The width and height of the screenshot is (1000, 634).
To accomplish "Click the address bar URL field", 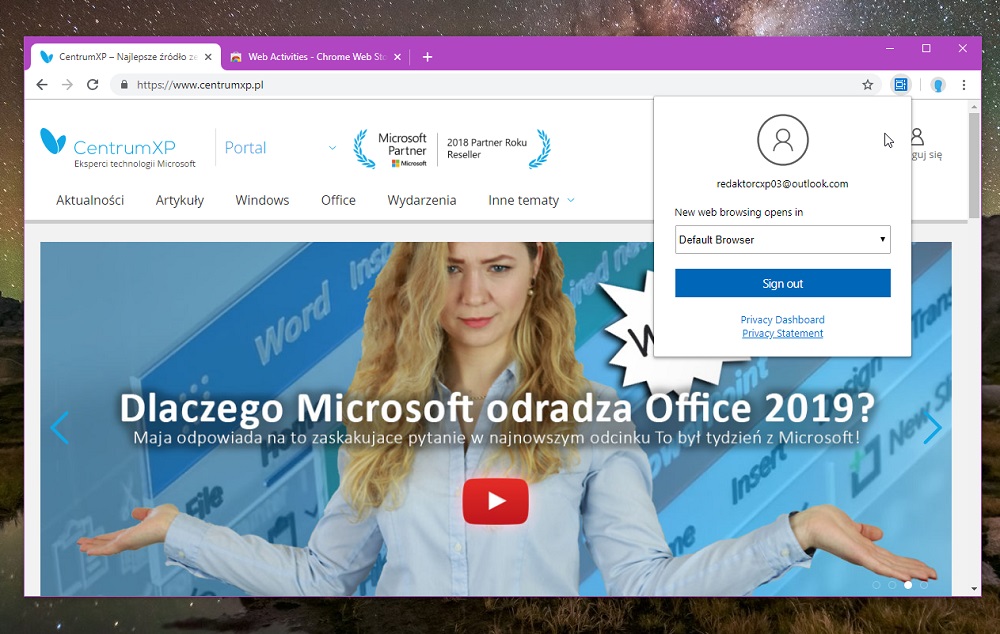I will 497,85.
